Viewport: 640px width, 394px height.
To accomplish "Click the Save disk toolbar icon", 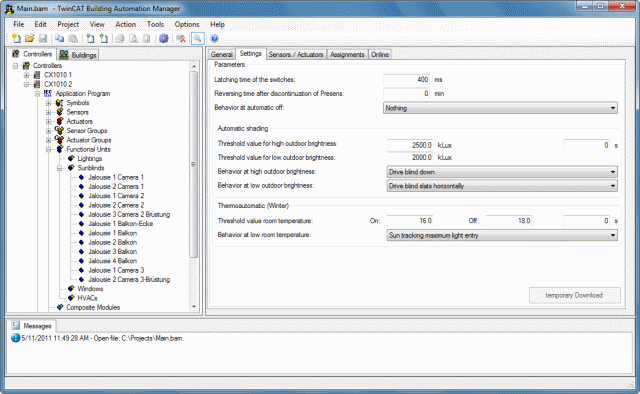I will click(43, 38).
